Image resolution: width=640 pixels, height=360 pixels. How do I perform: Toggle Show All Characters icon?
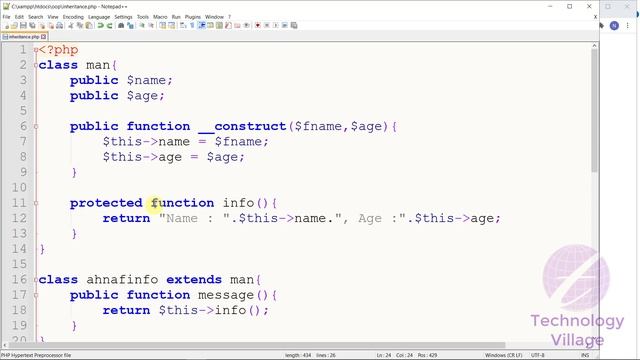point(192,25)
